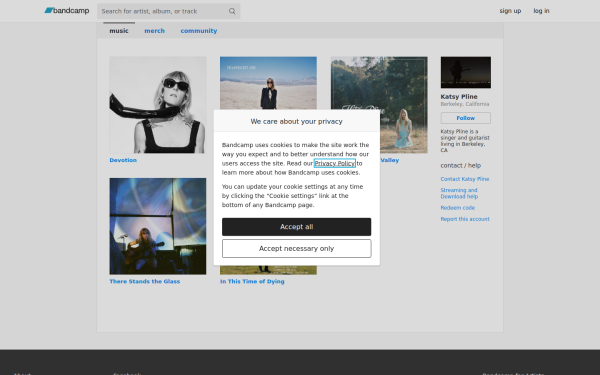Follow Katsy Pline
The image size is (600, 375).
[x=466, y=118]
